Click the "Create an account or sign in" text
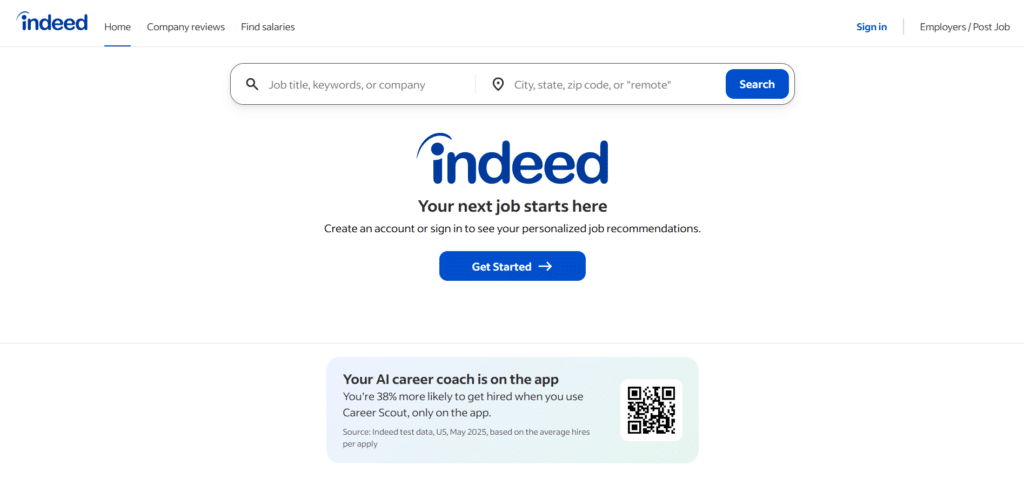Screen dimensions: 1024x479 click(512, 229)
